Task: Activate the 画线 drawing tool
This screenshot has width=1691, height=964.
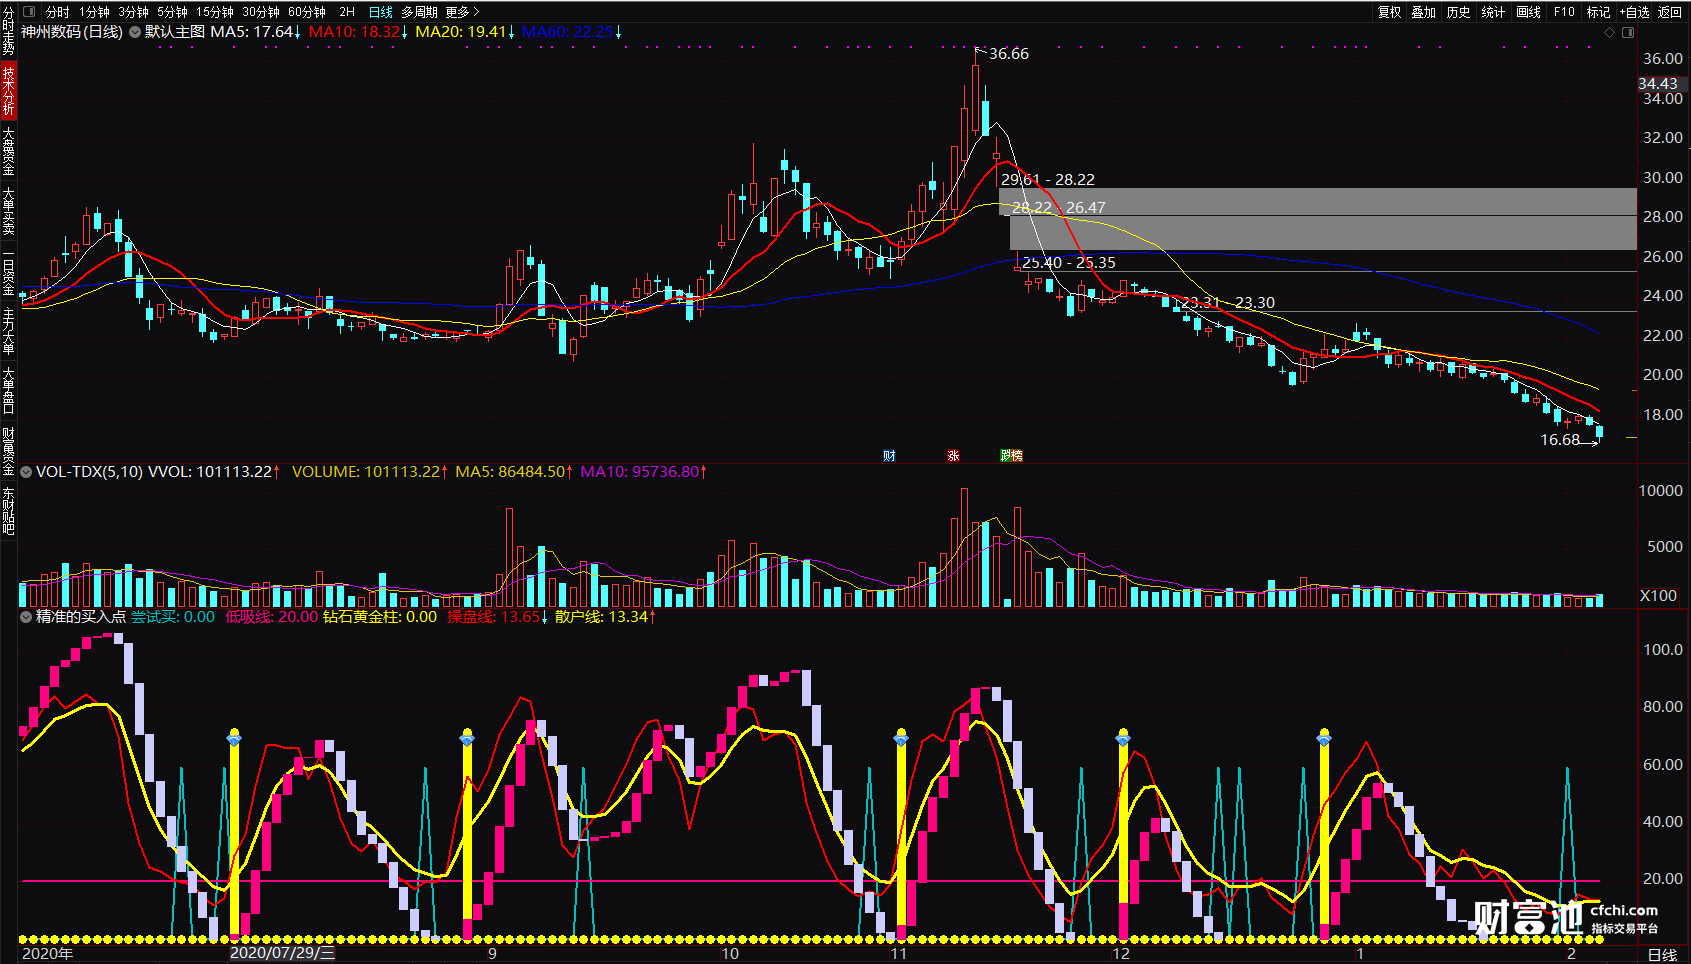Action: (x=1529, y=12)
